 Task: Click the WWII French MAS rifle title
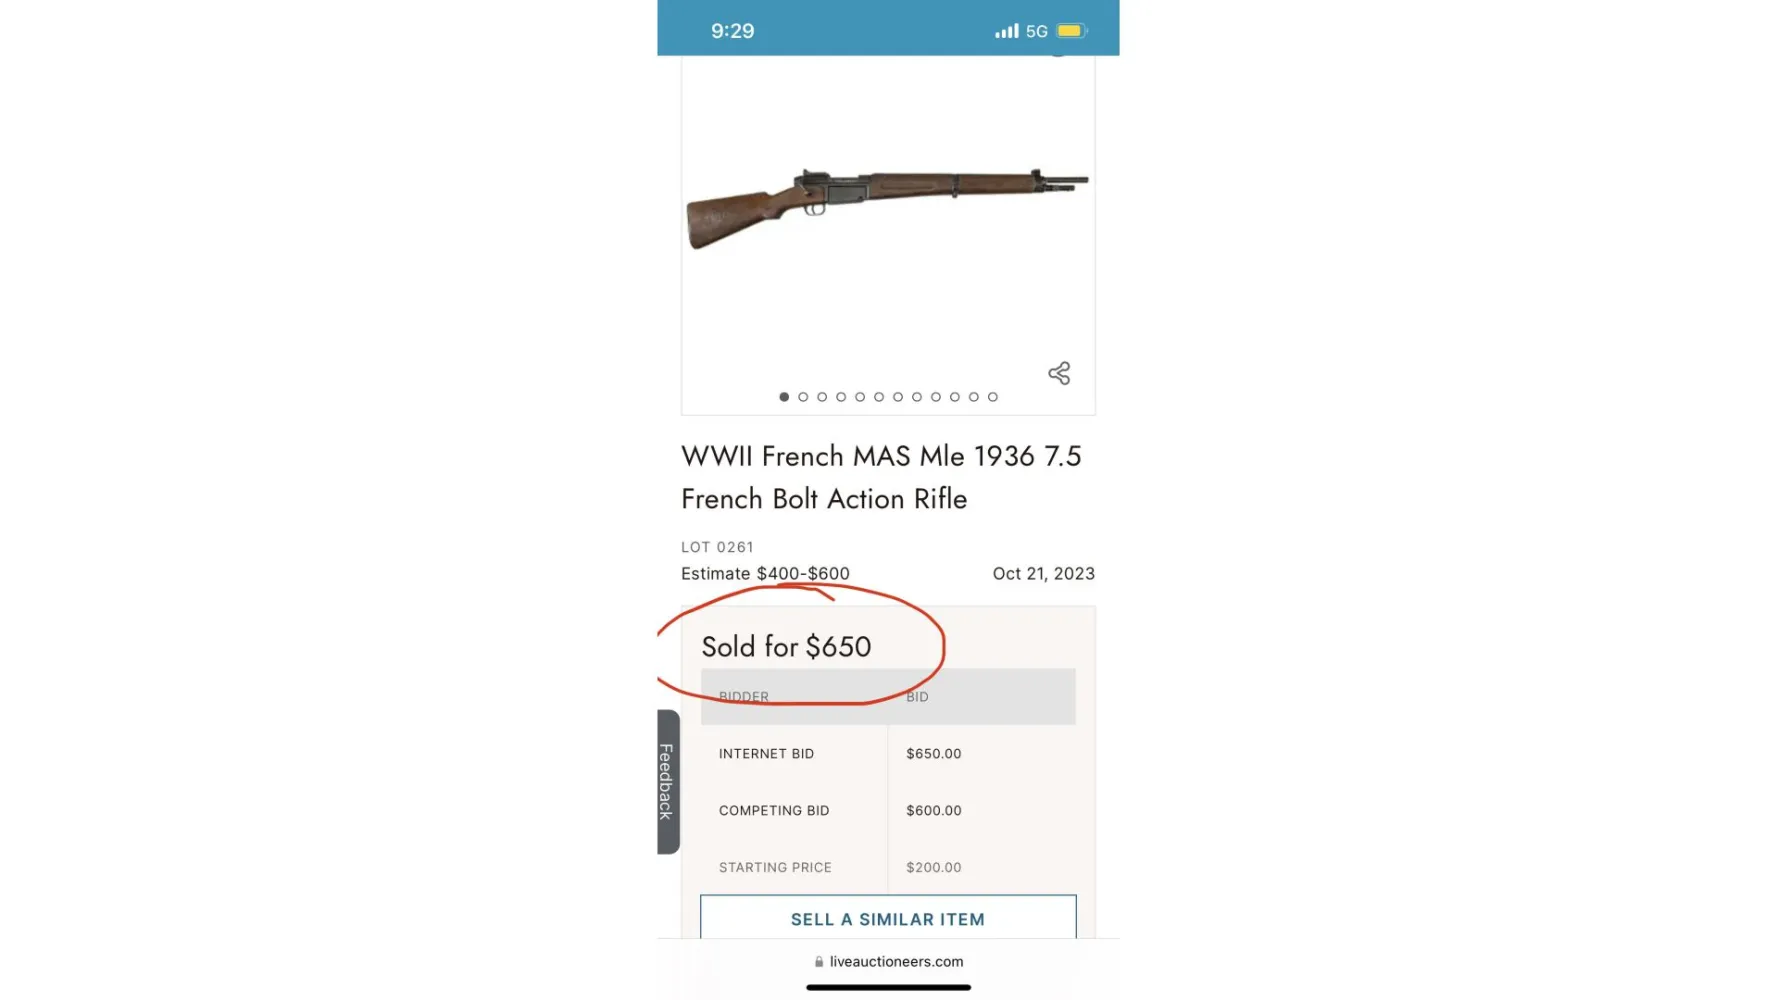tap(881, 477)
